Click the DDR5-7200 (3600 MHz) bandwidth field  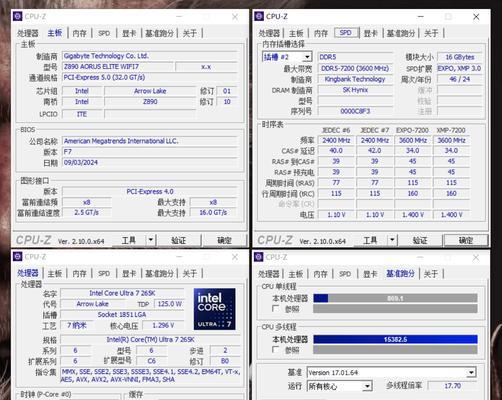click(x=355, y=68)
